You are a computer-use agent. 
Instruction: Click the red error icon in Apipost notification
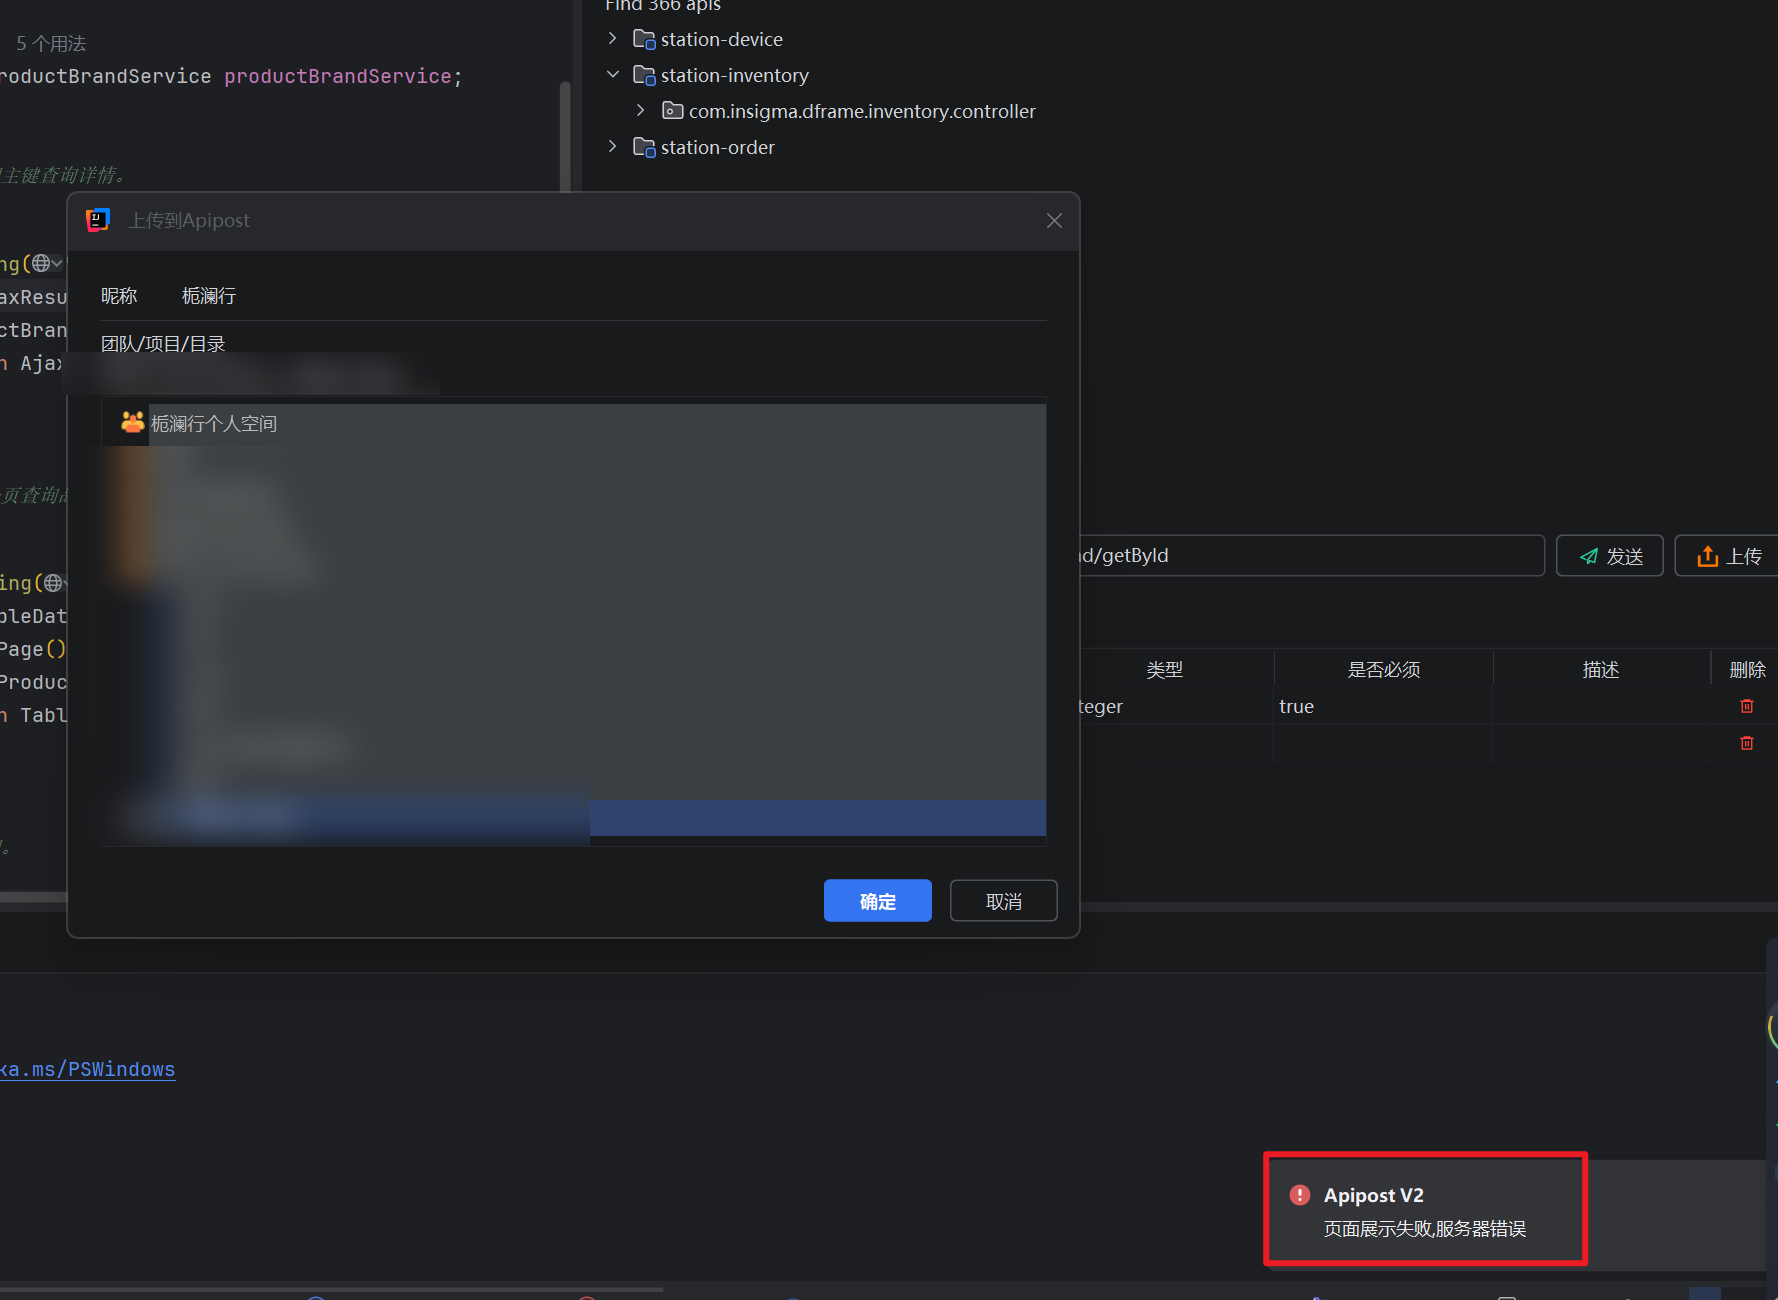click(1299, 1195)
